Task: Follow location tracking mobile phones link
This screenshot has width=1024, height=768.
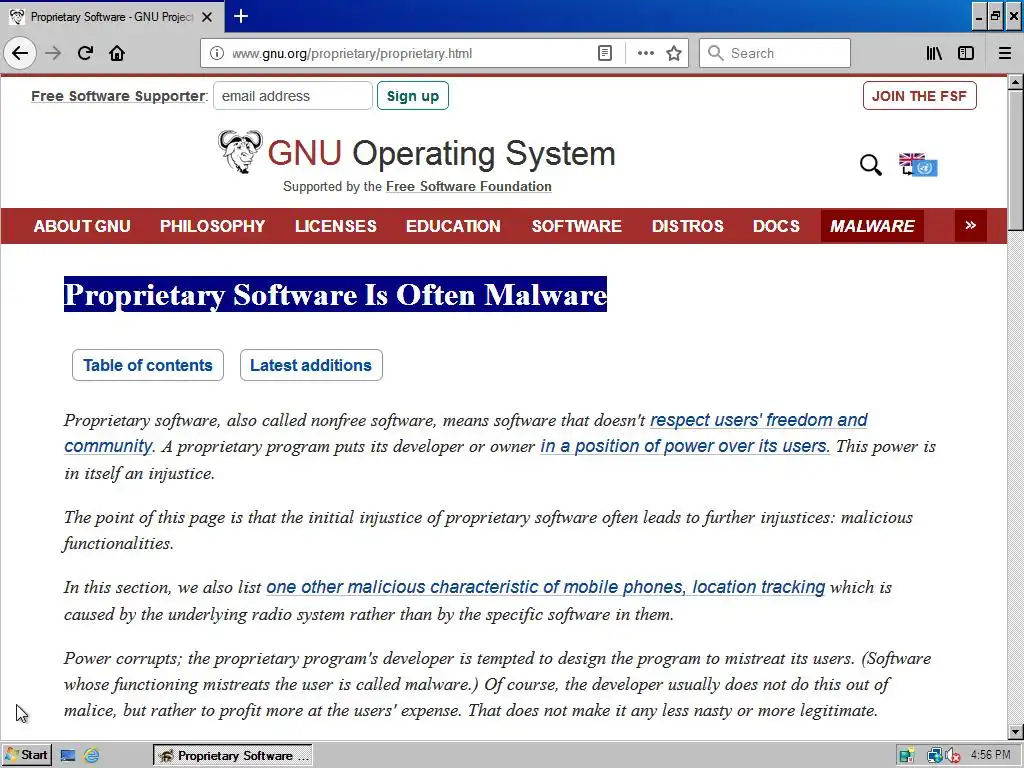Action: point(545,587)
